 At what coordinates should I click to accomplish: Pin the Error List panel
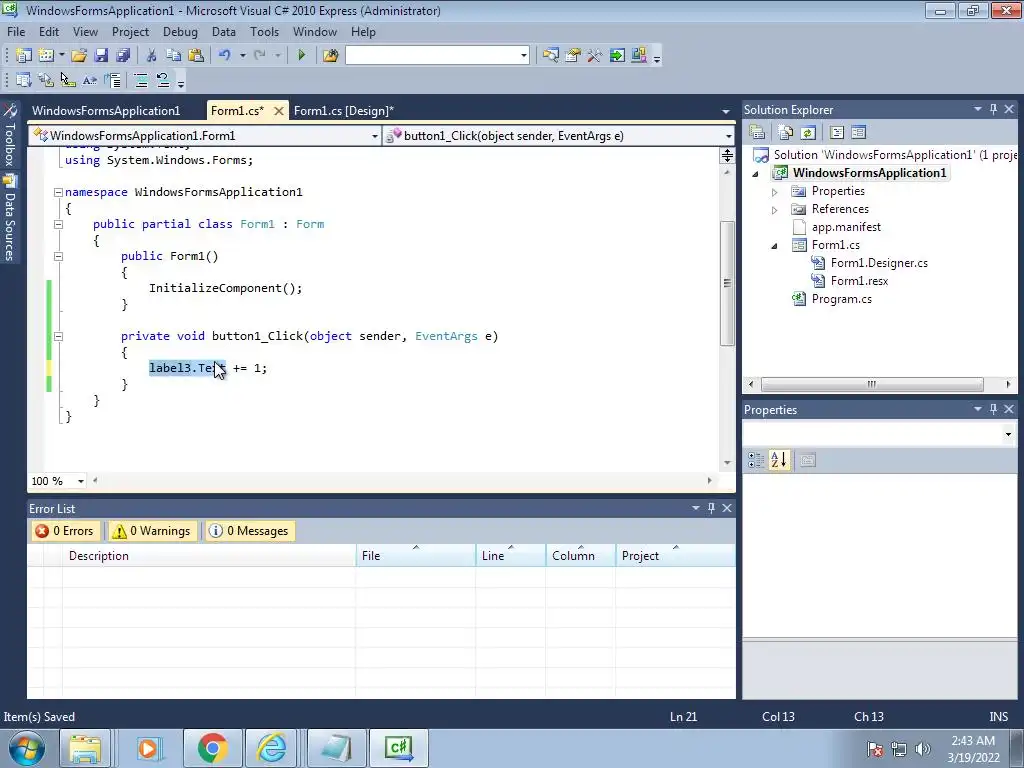[x=711, y=508]
